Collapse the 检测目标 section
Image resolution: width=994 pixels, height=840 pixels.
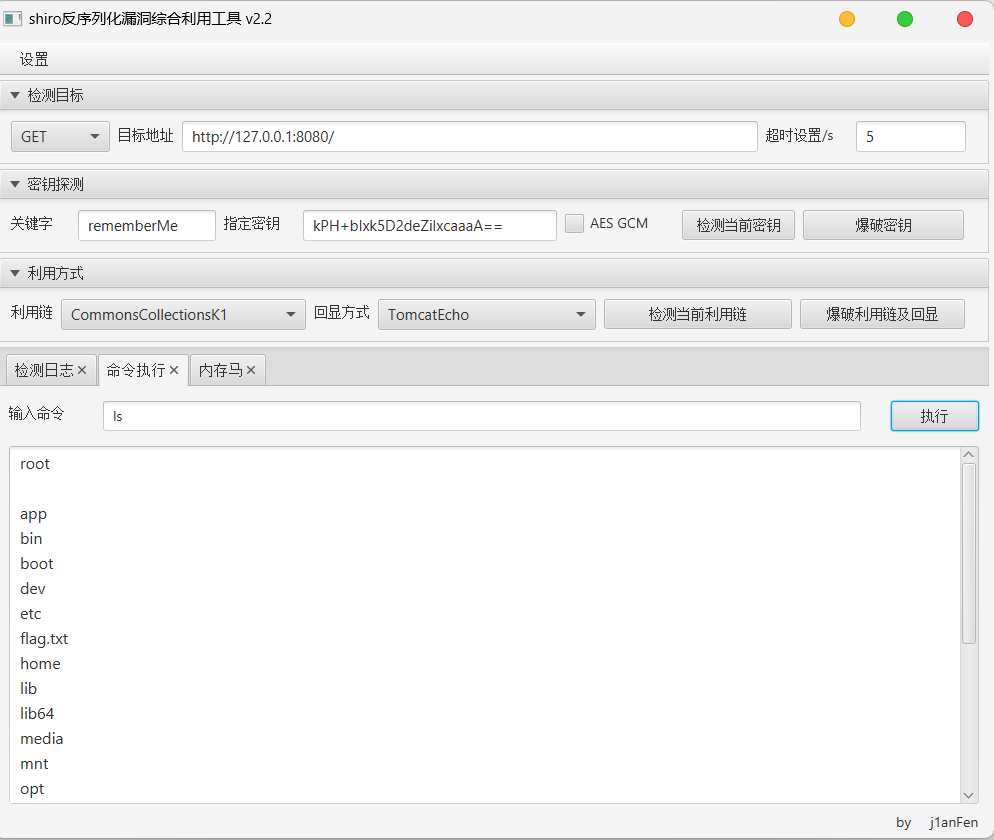pos(15,95)
